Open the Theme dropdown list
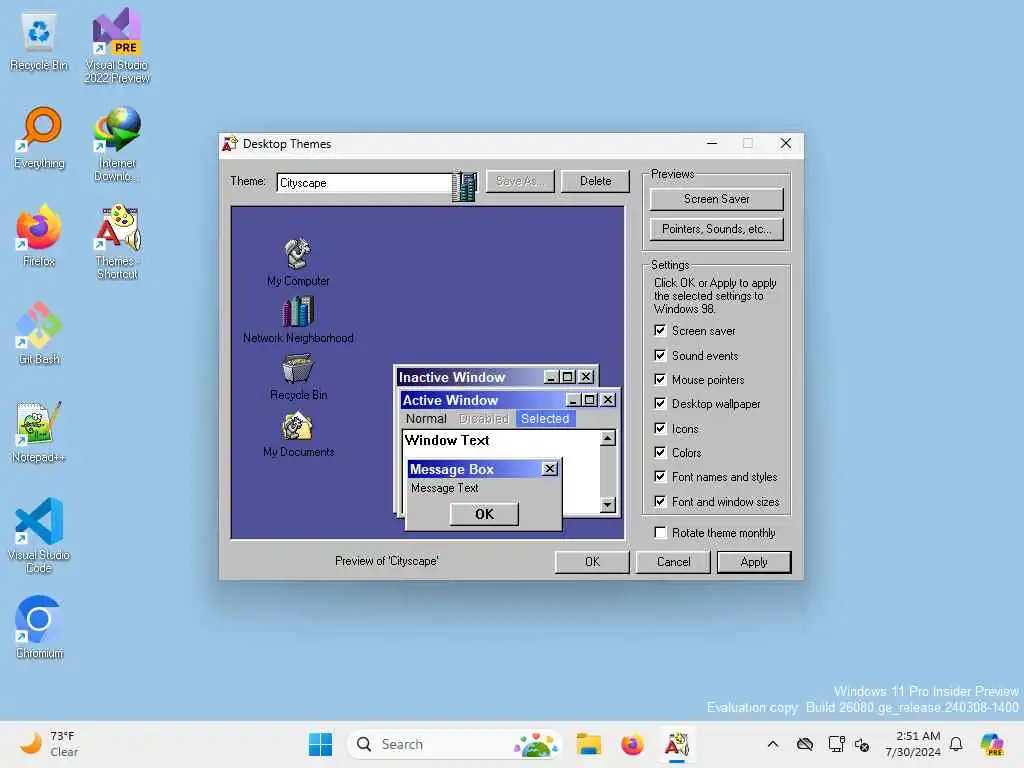Screen dimensions: 1024x768 point(465,186)
